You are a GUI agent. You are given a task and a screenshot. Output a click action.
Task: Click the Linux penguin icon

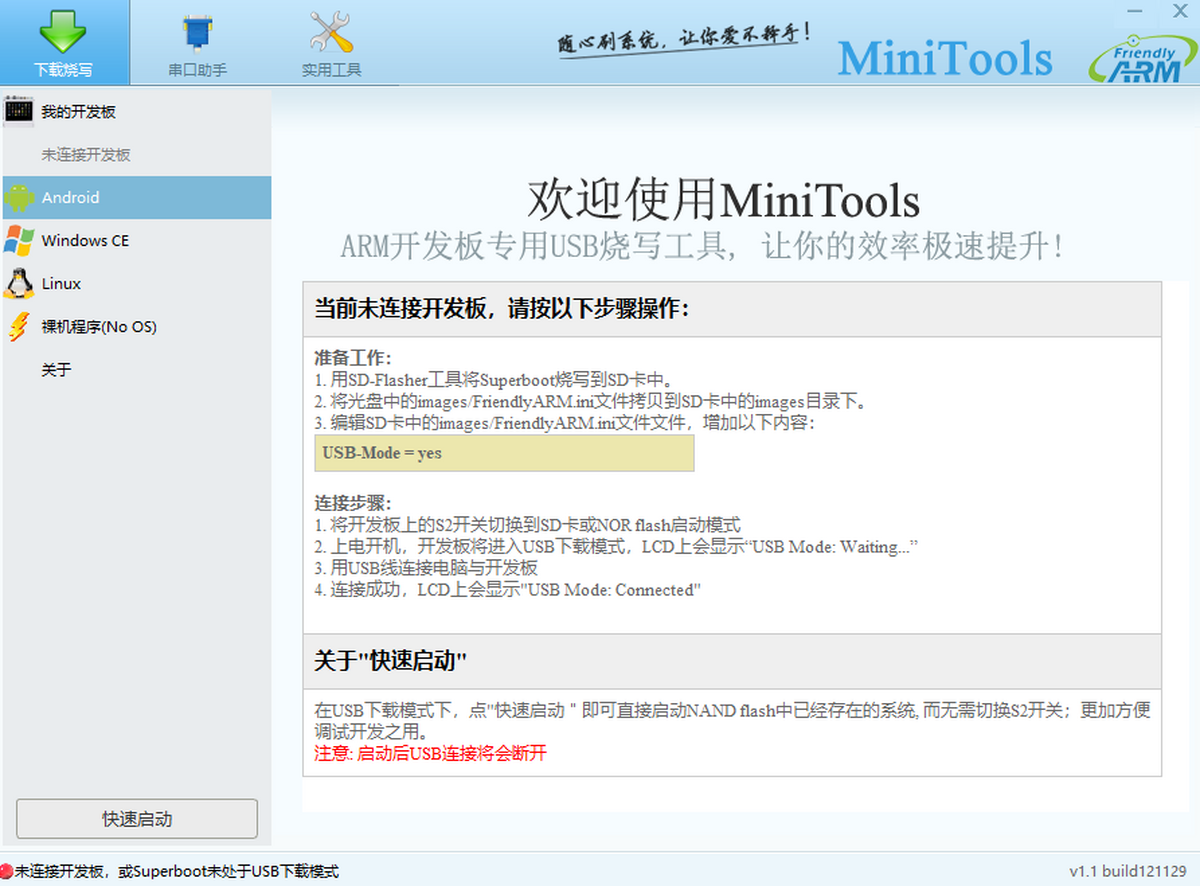pyautogui.click(x=18, y=284)
